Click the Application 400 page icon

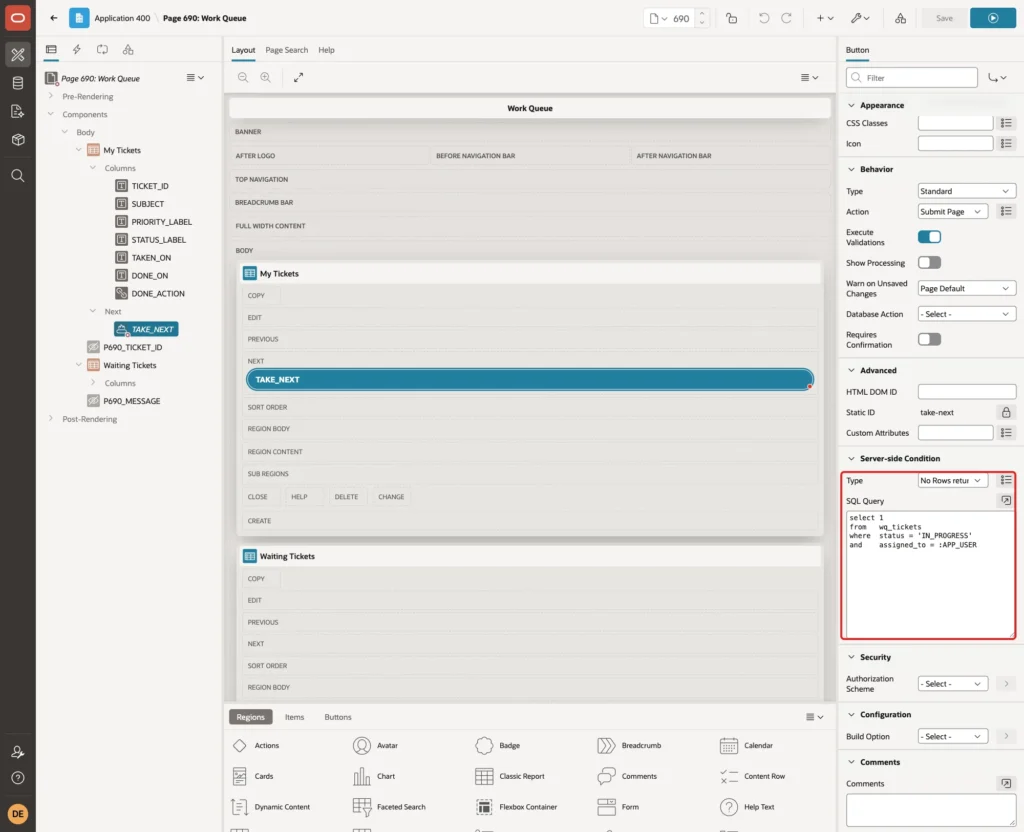click(x=79, y=18)
